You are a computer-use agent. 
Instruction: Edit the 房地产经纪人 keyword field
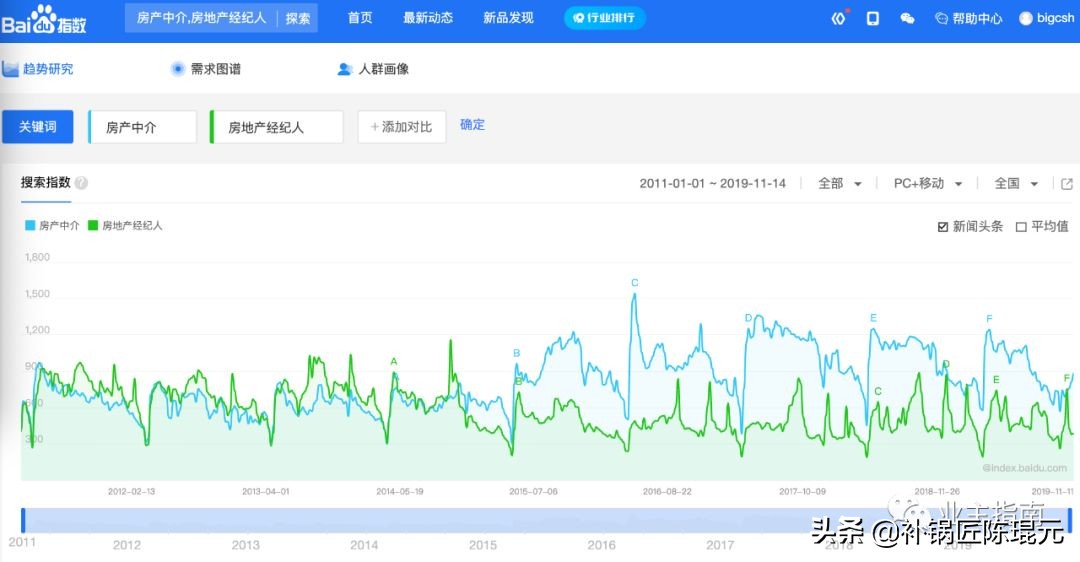pos(276,127)
